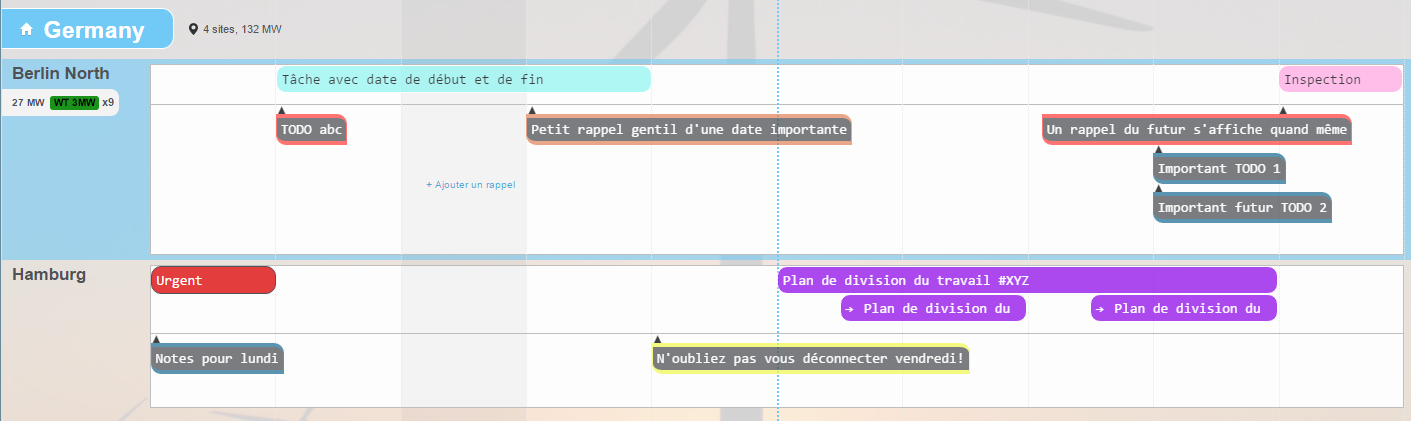Open the 'Un rappel du futur' reminder
The height and width of the screenshot is (421, 1411).
pyautogui.click(x=1196, y=129)
